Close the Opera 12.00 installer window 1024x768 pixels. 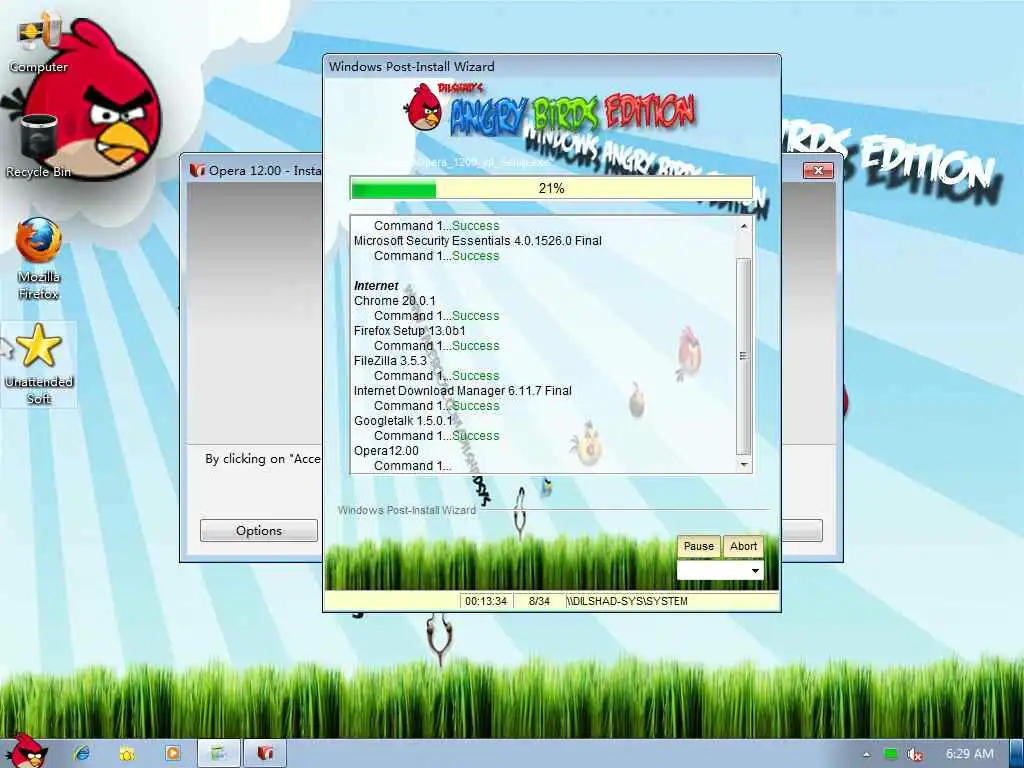coord(818,170)
